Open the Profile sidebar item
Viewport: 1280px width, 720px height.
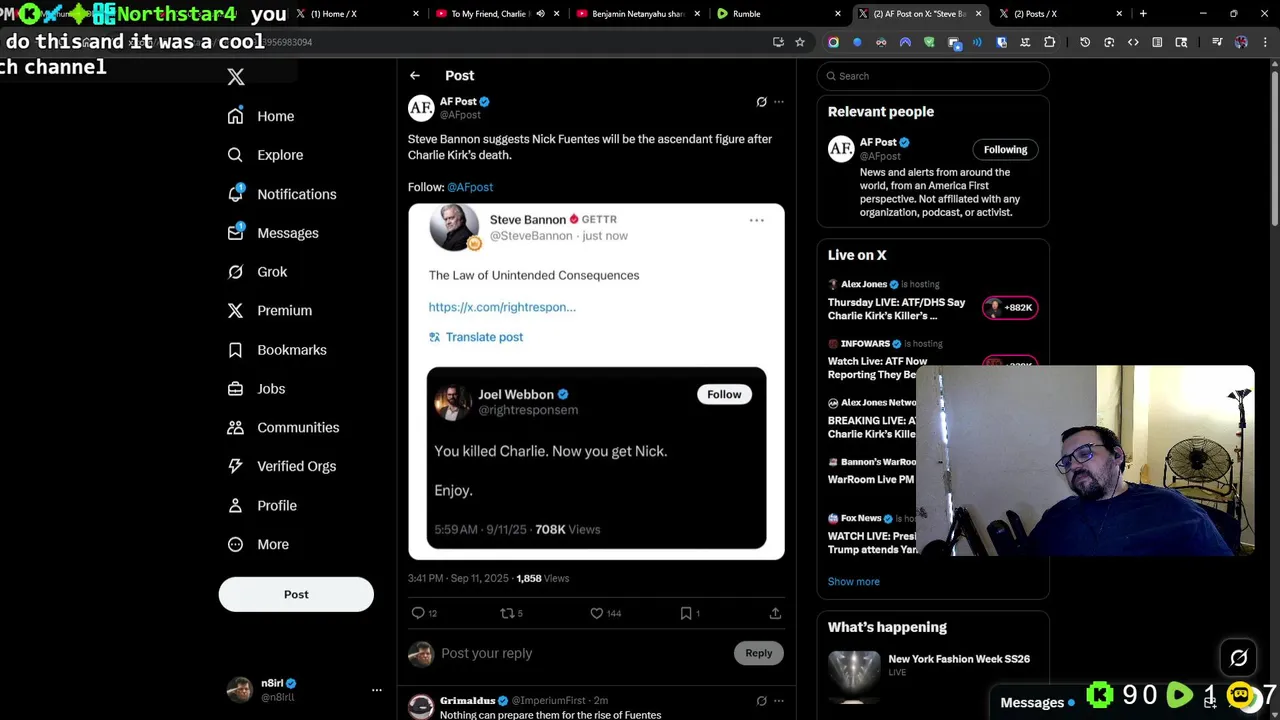pos(262,506)
